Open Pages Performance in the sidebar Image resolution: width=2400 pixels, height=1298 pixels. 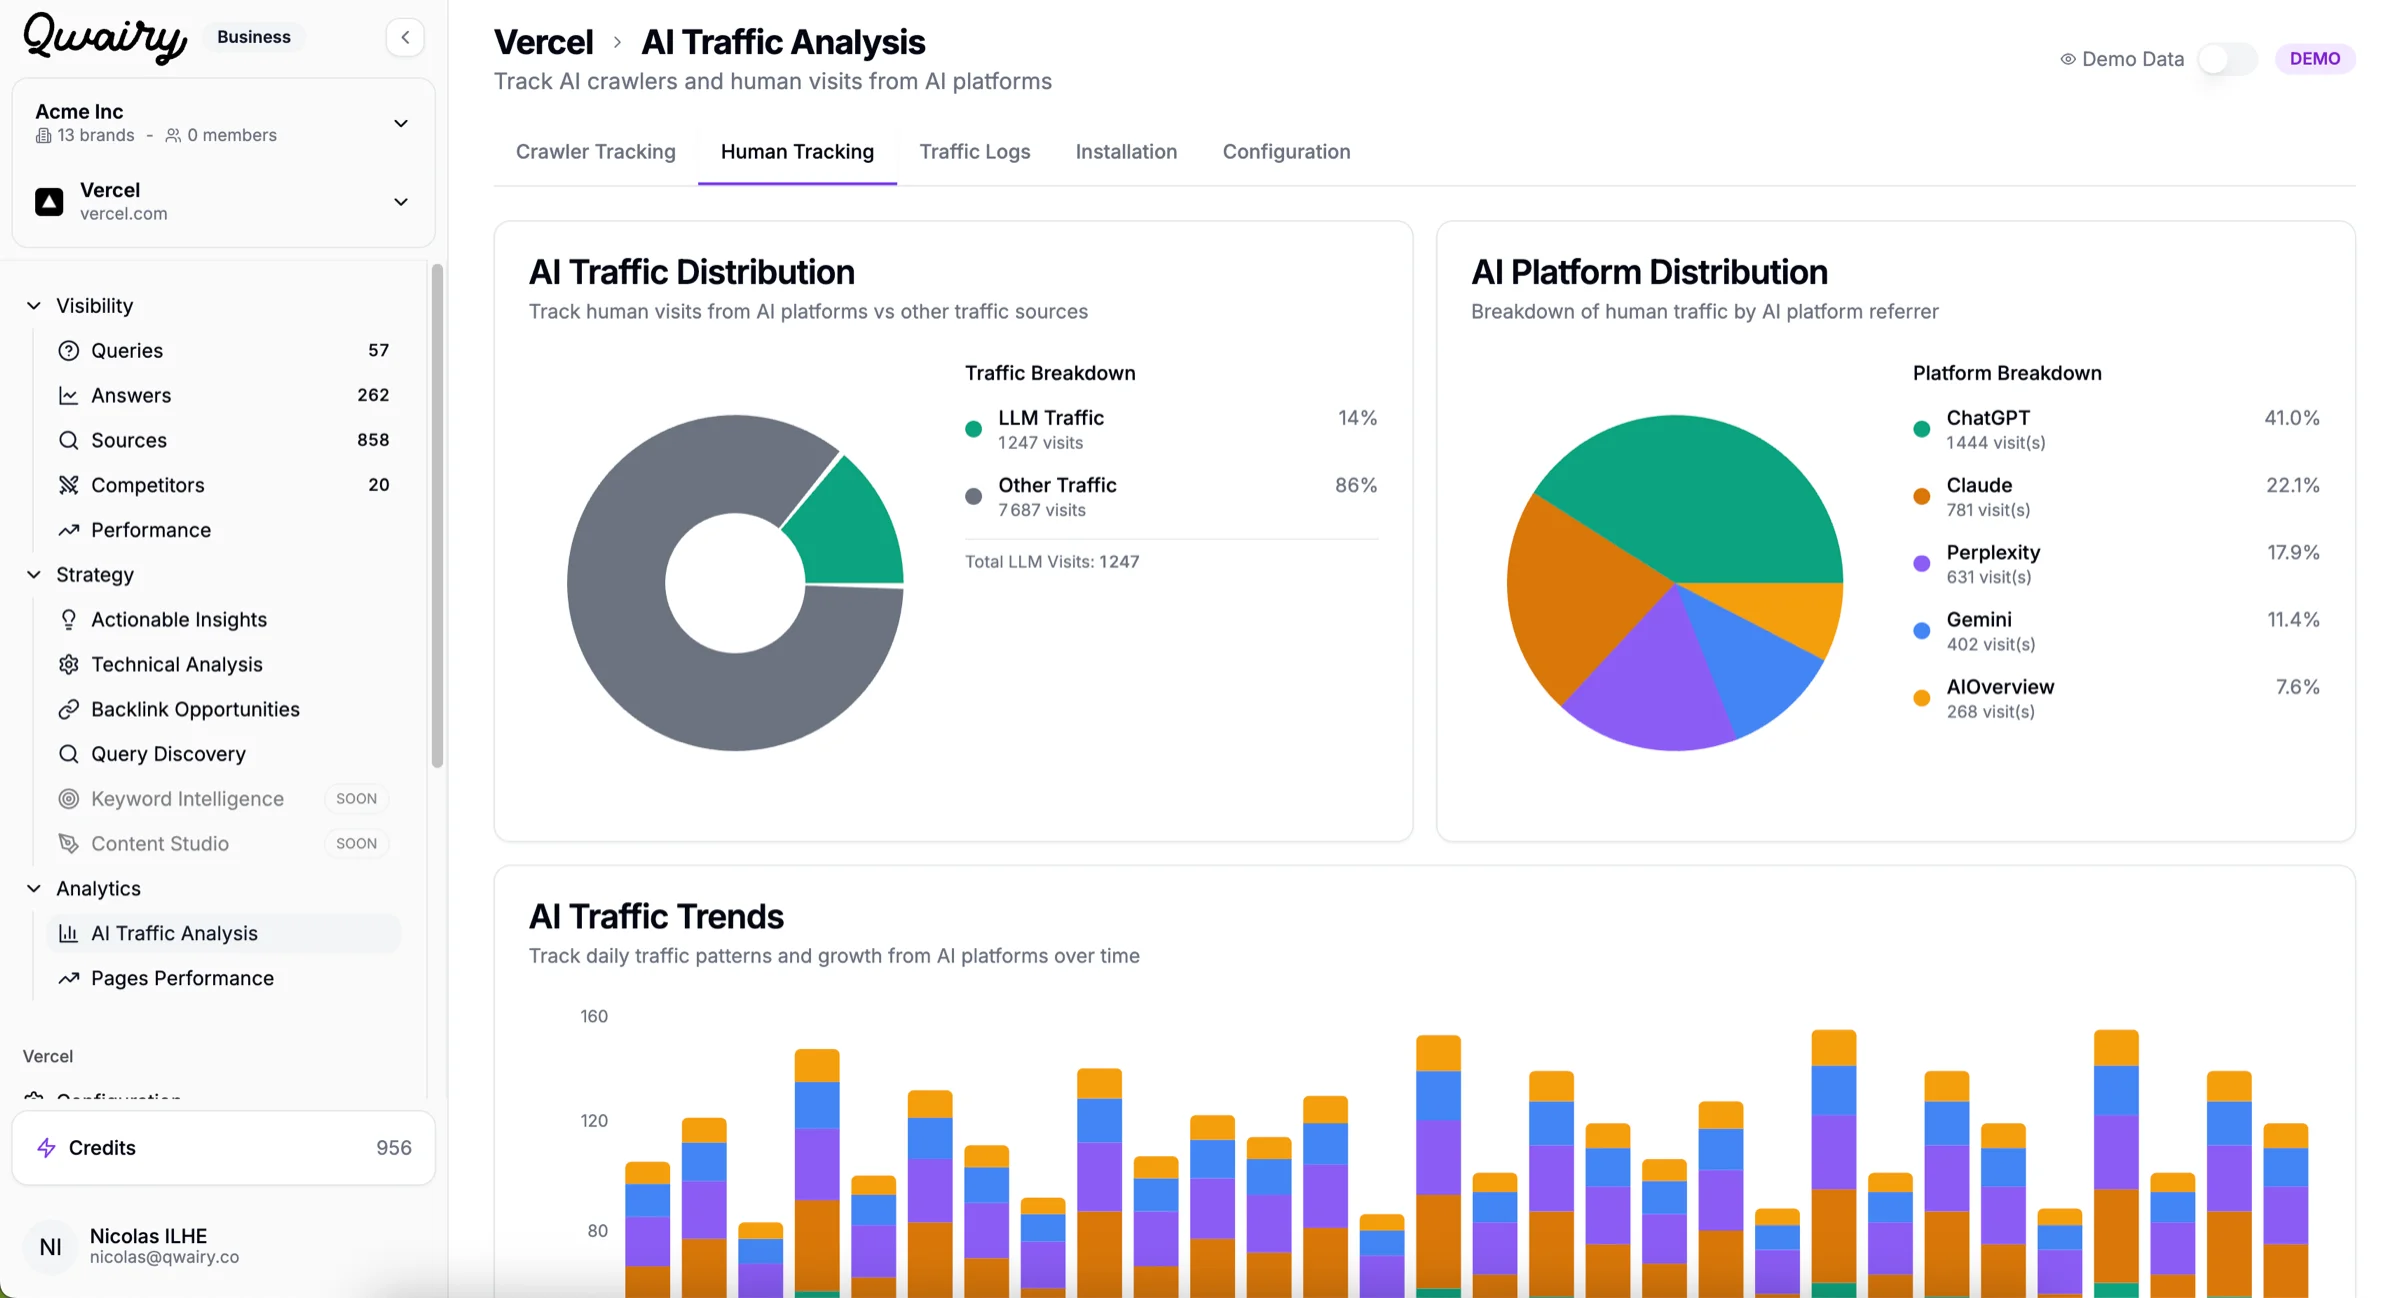tap(182, 978)
